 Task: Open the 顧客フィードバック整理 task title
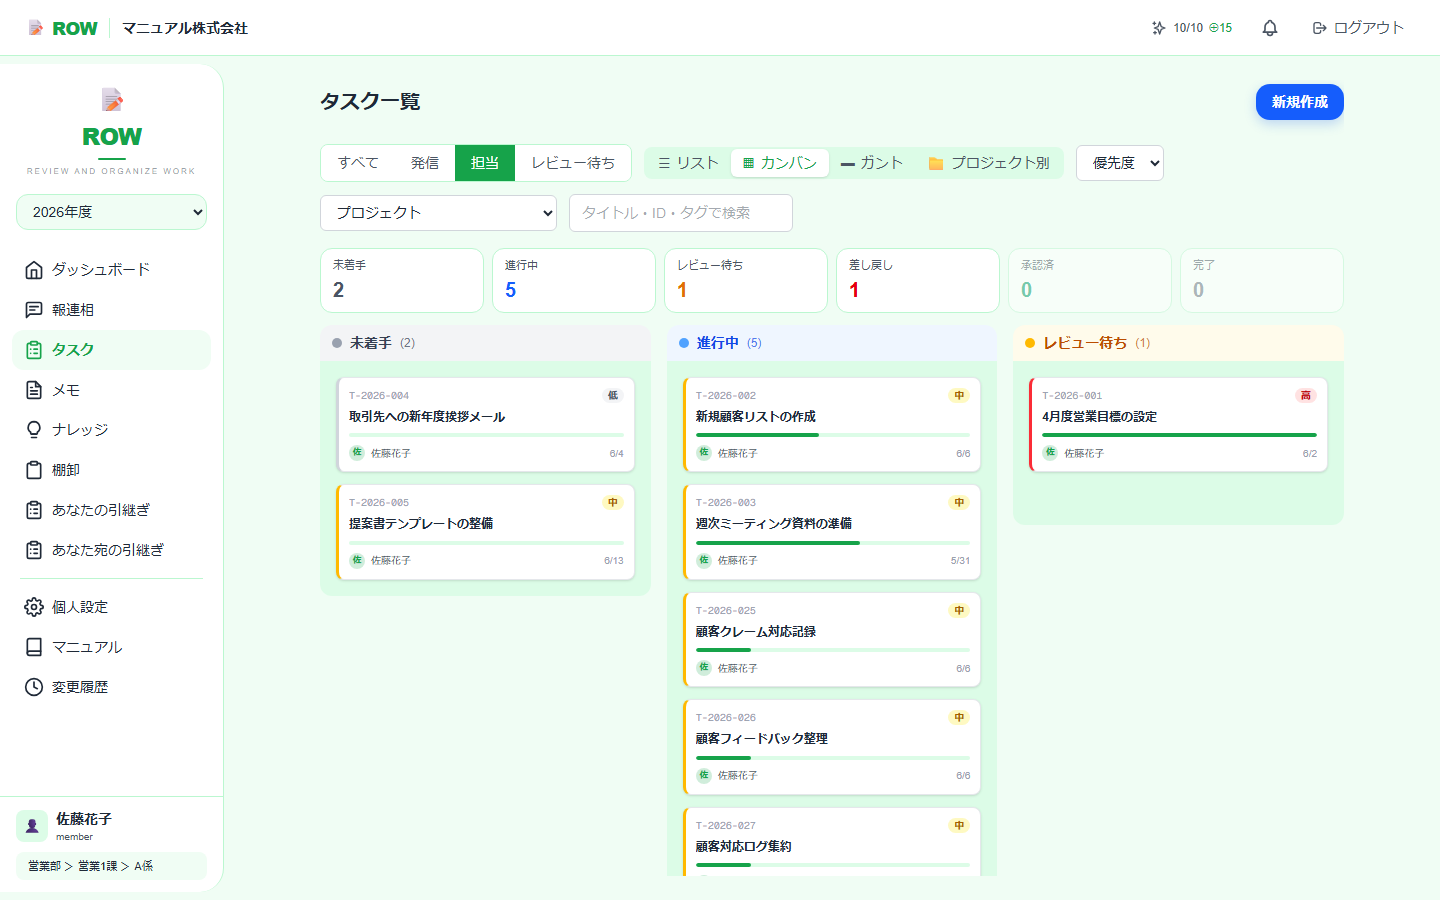tap(762, 739)
